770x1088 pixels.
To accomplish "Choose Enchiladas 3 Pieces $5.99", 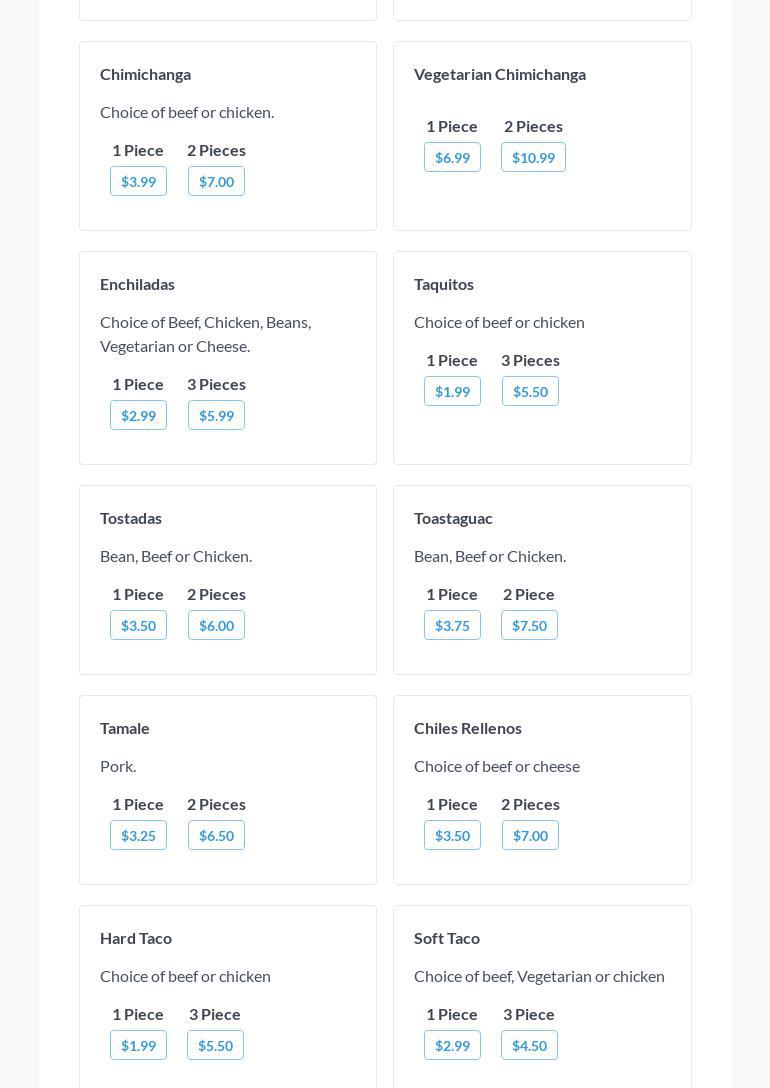I will tap(216, 415).
